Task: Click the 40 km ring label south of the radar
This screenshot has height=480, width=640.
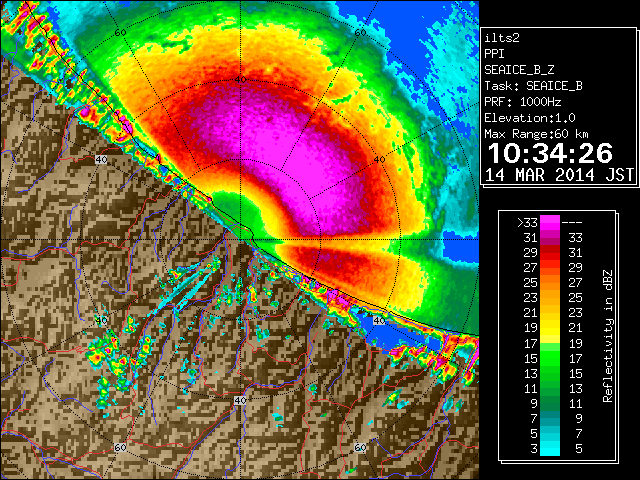Action: pos(240,400)
